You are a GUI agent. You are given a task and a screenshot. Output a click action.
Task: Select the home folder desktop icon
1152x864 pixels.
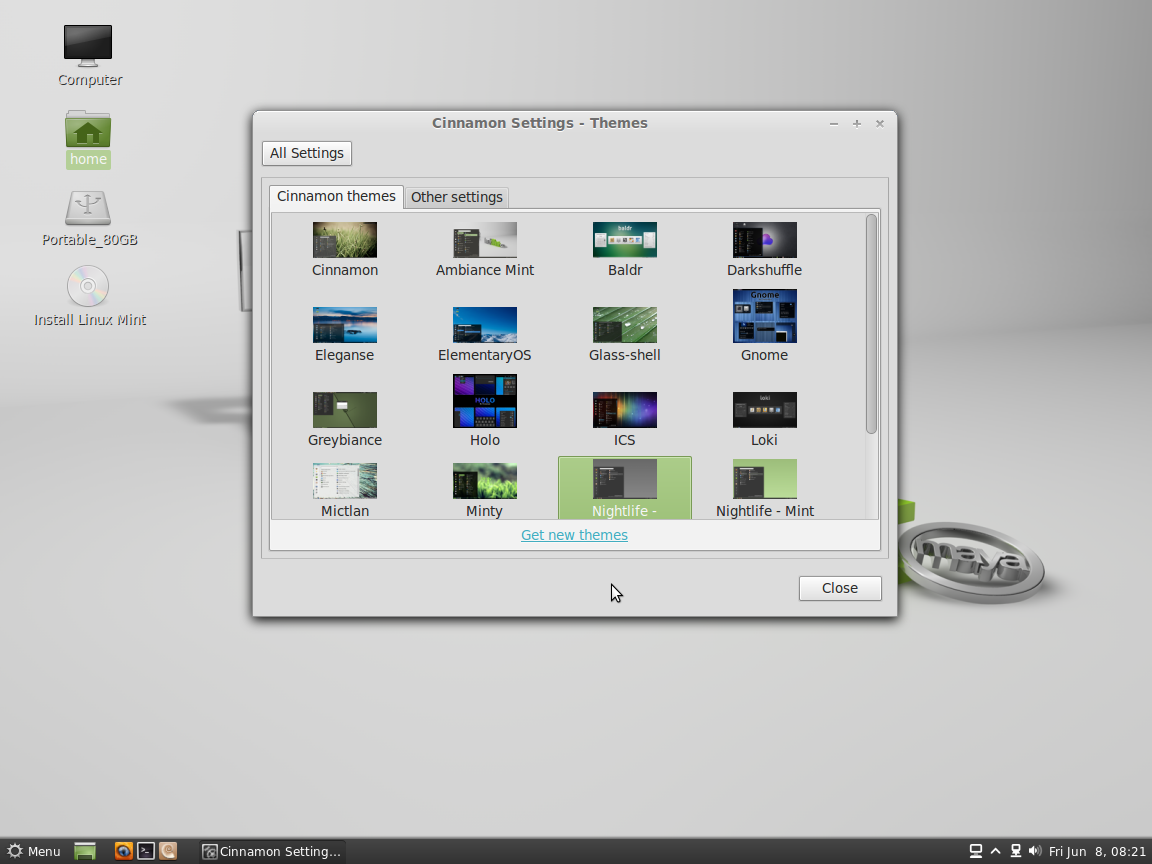coord(88,140)
